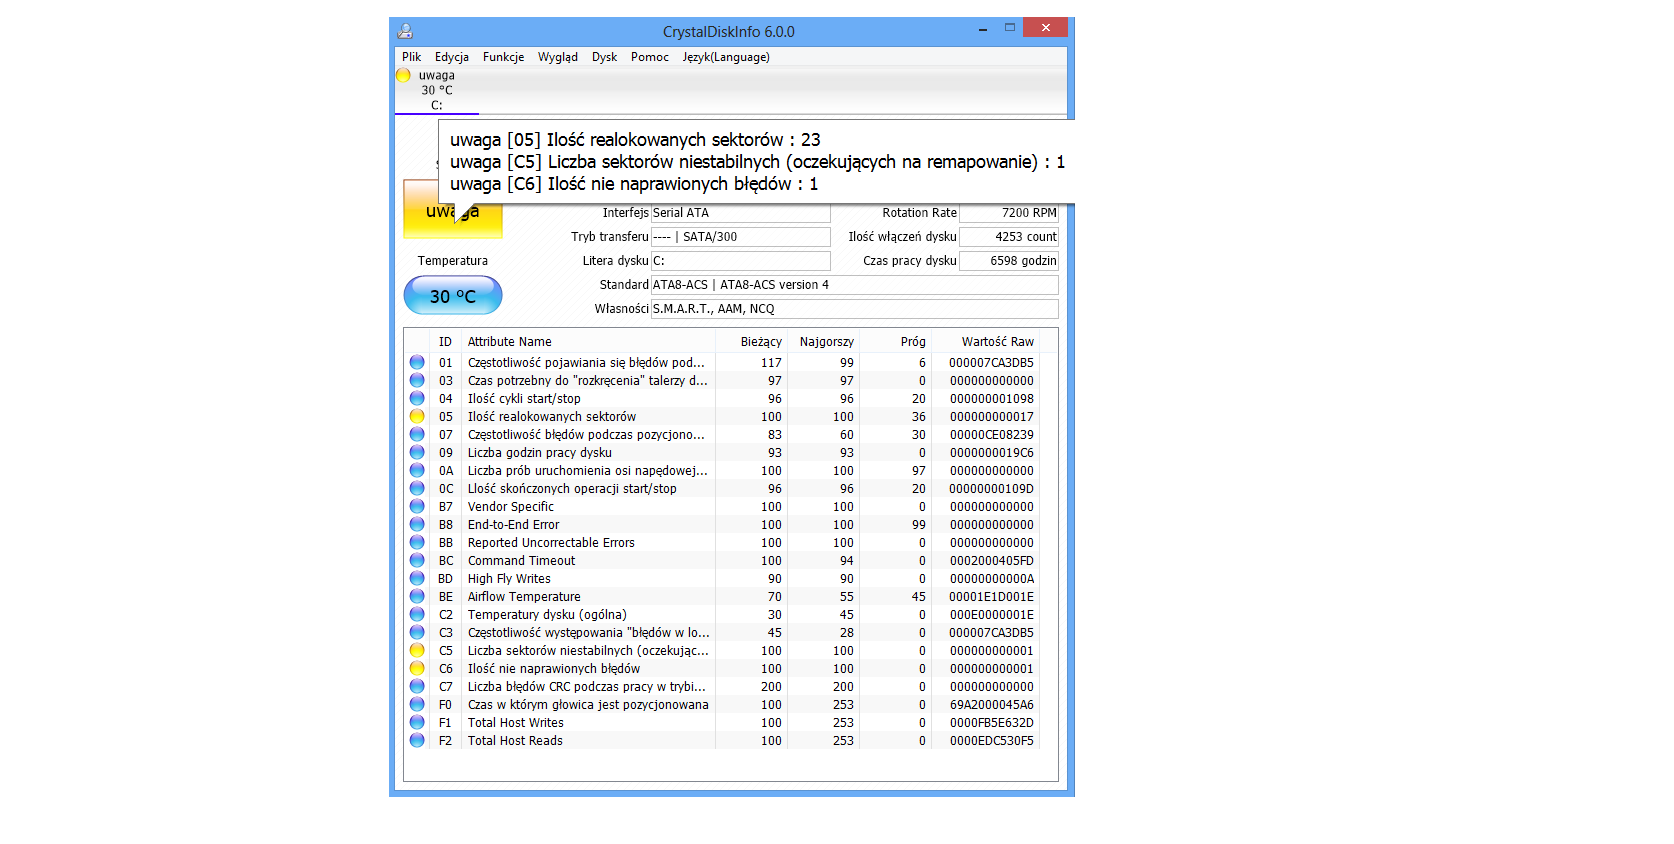Click blue status icon of attribute 09

pyautogui.click(x=417, y=452)
